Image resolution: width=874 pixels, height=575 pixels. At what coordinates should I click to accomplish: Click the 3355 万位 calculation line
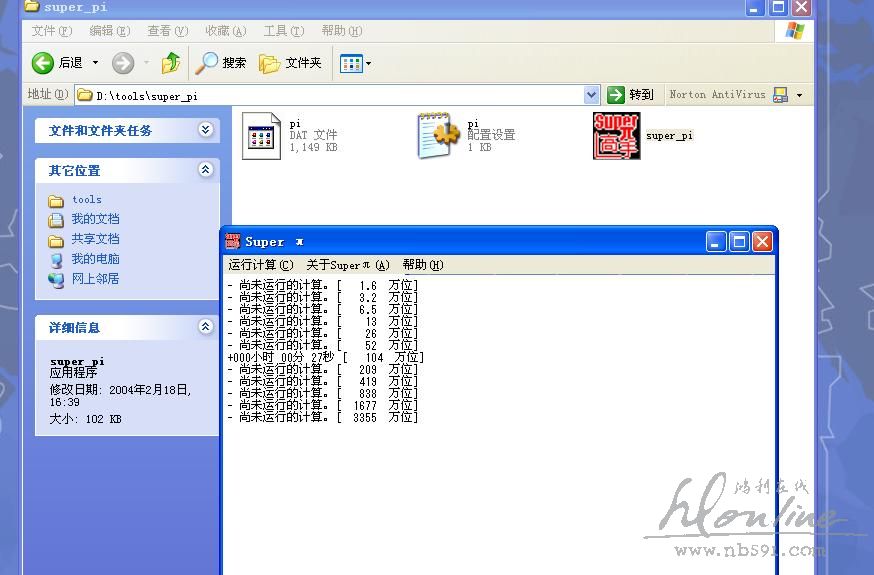[x=323, y=417]
